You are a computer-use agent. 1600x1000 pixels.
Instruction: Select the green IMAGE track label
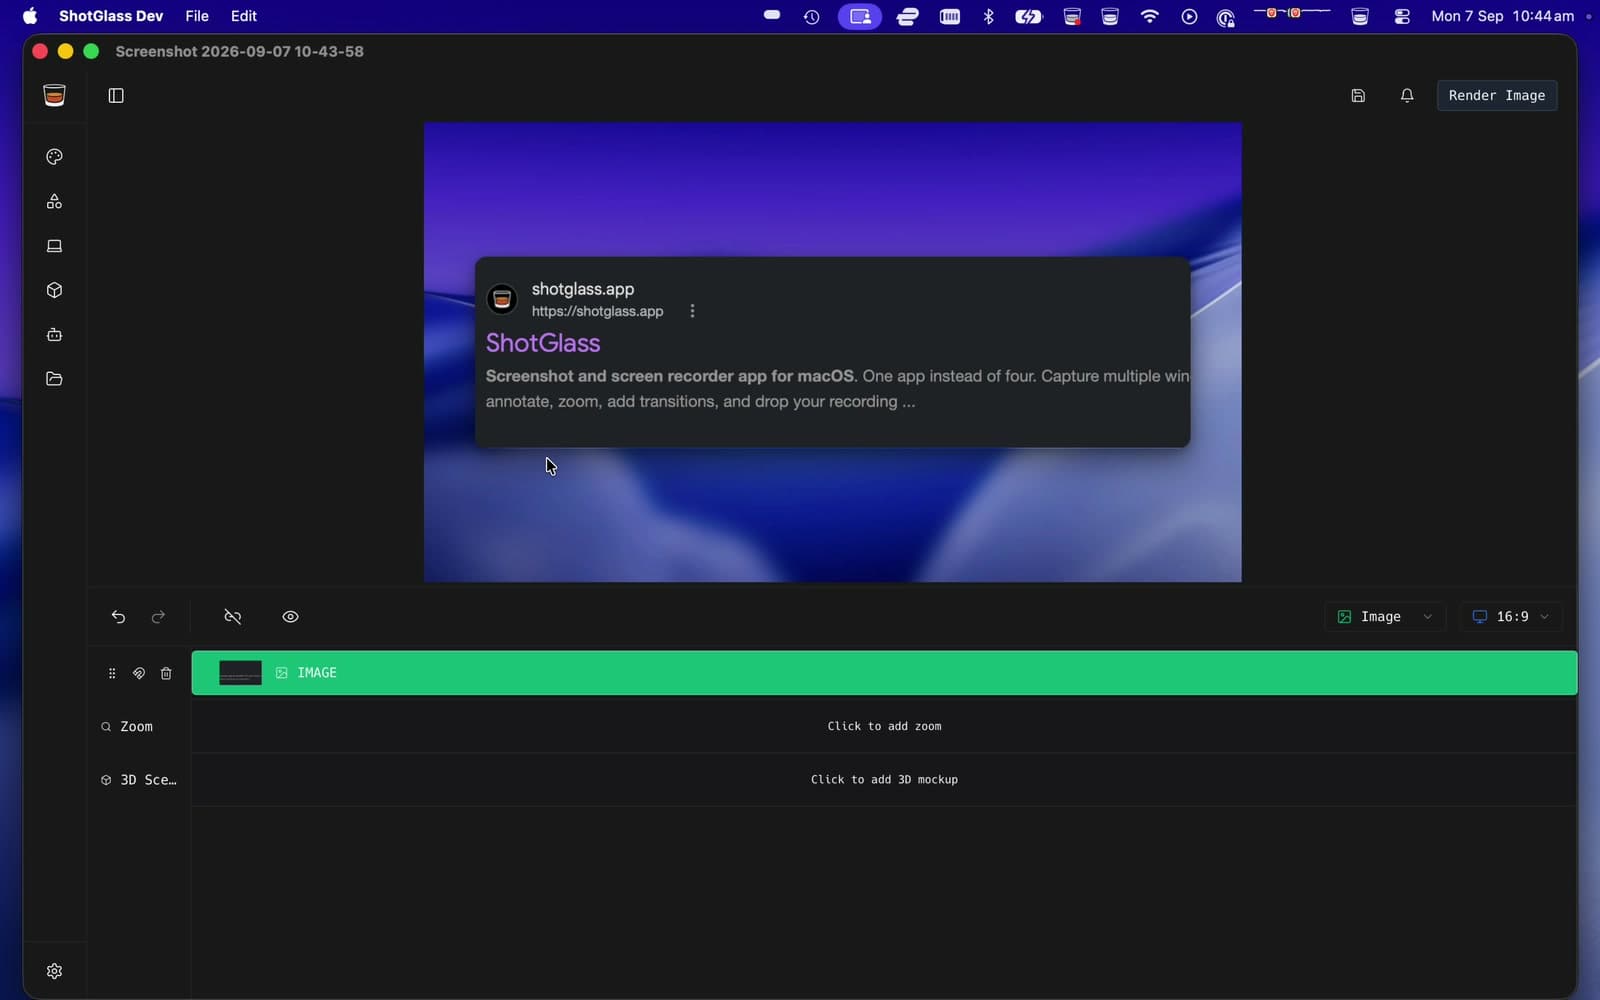317,673
